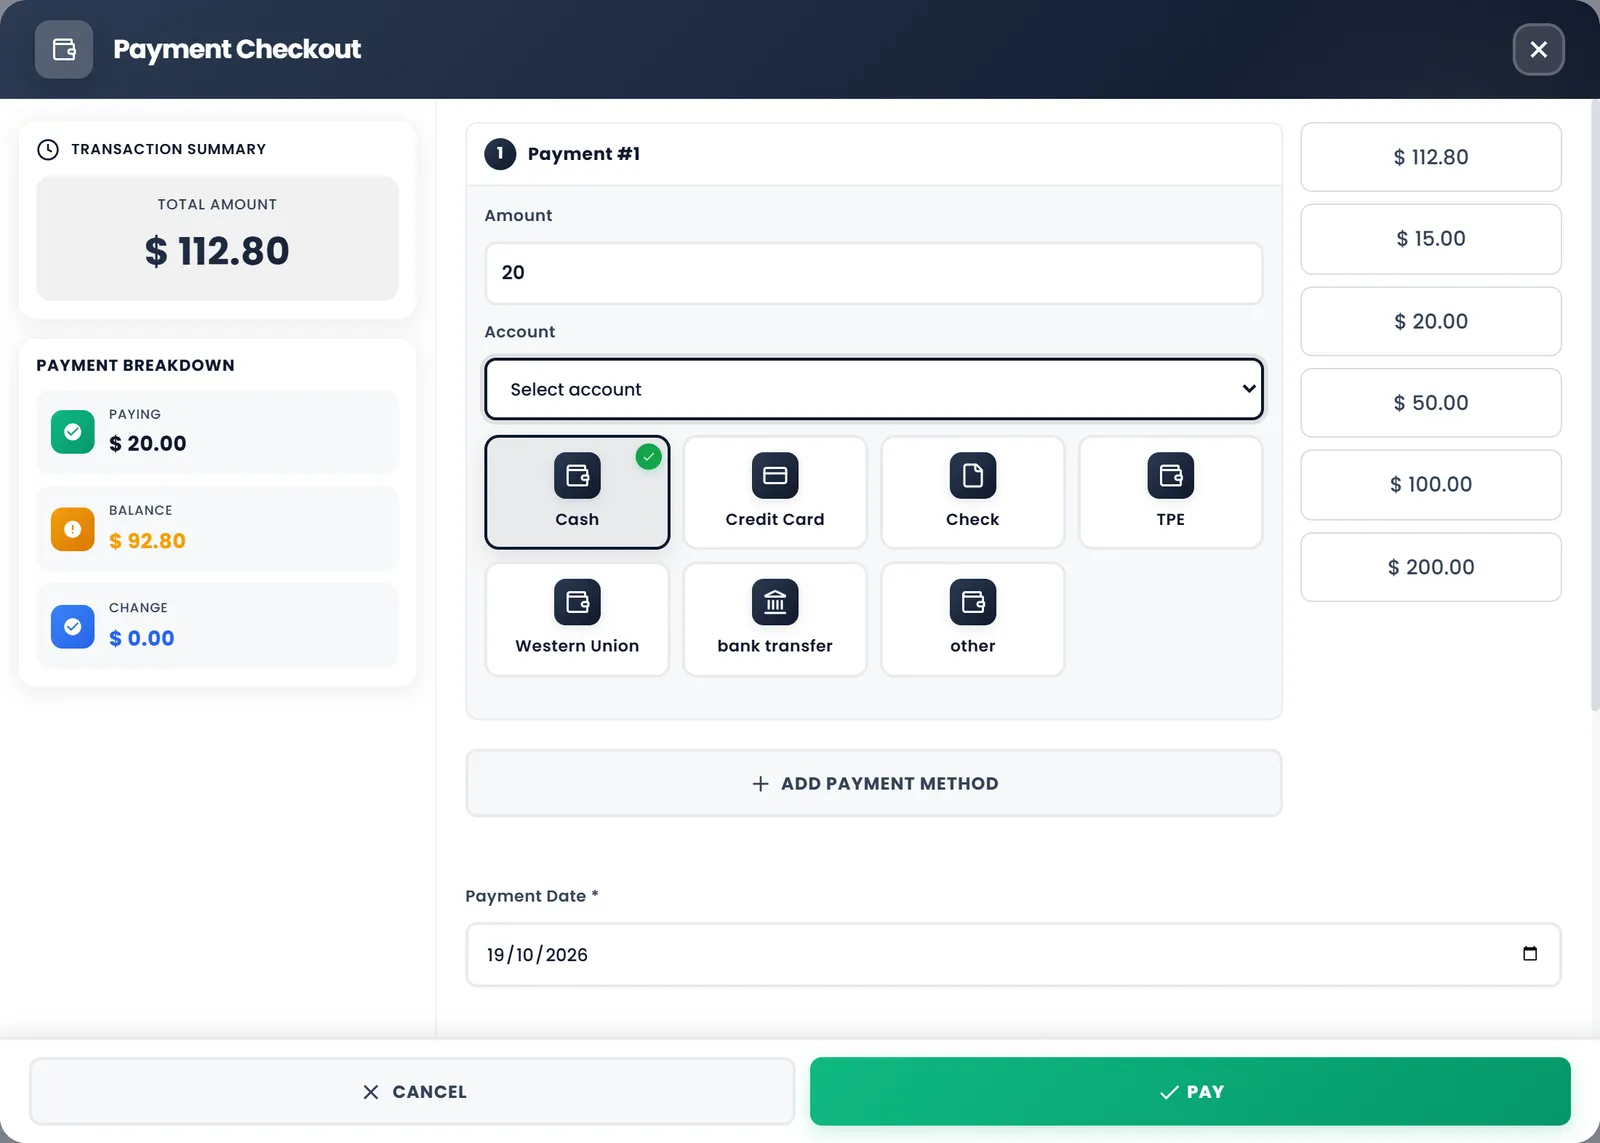The height and width of the screenshot is (1143, 1600).
Task: Choose the $ 20.00 quick amount
Action: pyautogui.click(x=1431, y=321)
